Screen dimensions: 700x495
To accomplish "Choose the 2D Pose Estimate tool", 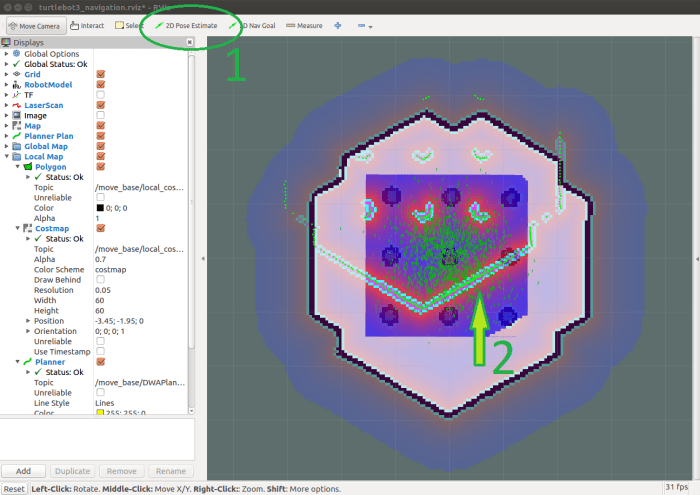I will 186,26.
